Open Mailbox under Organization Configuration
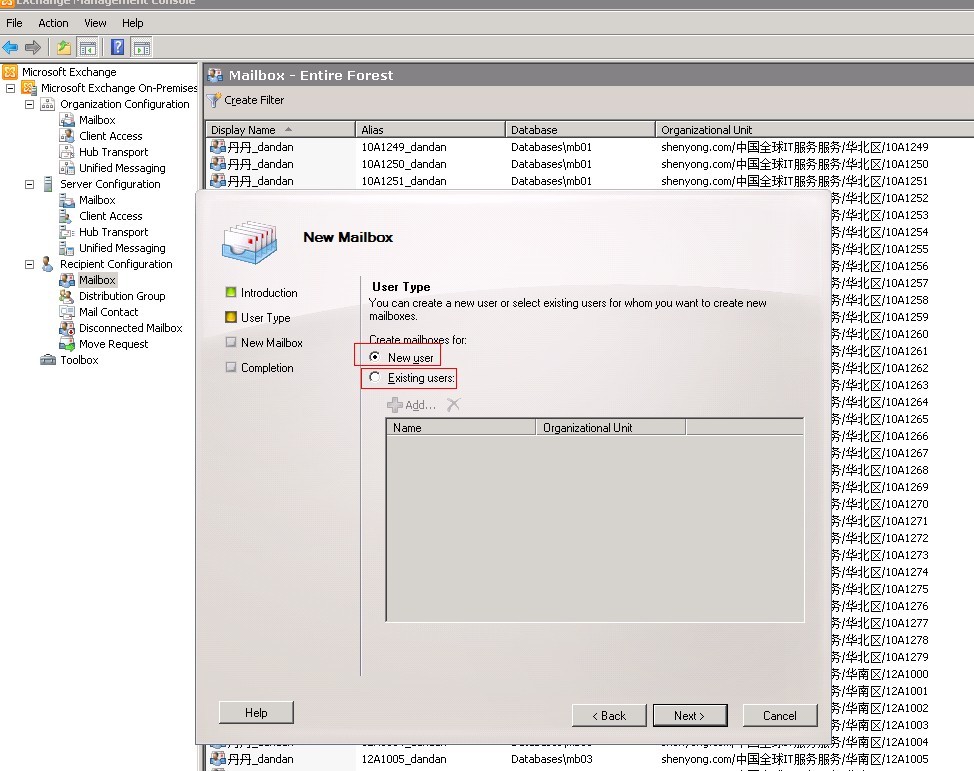The height and width of the screenshot is (771, 974). 97,120
